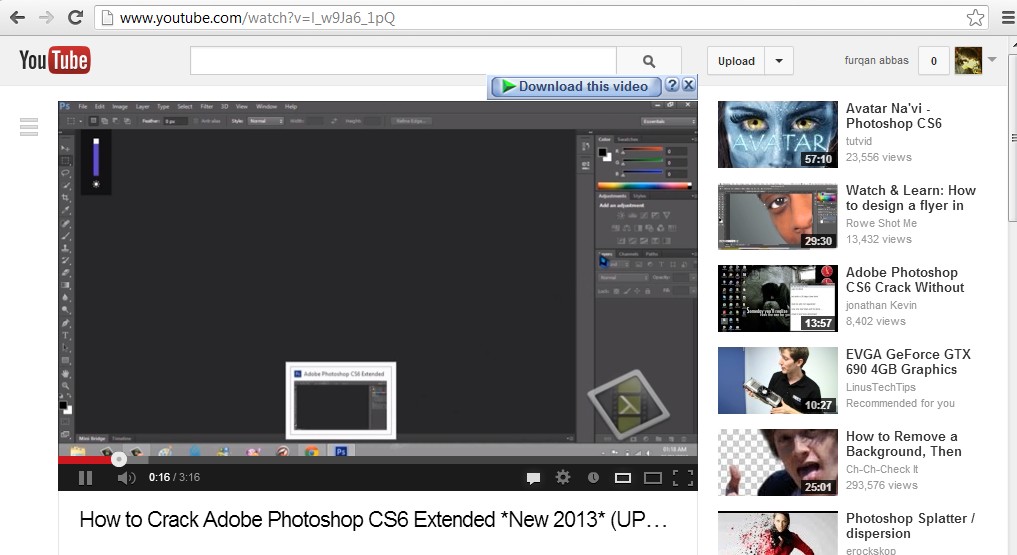Enter fullscreen mode icon
Image resolution: width=1017 pixels, height=555 pixels.
[x=683, y=478]
